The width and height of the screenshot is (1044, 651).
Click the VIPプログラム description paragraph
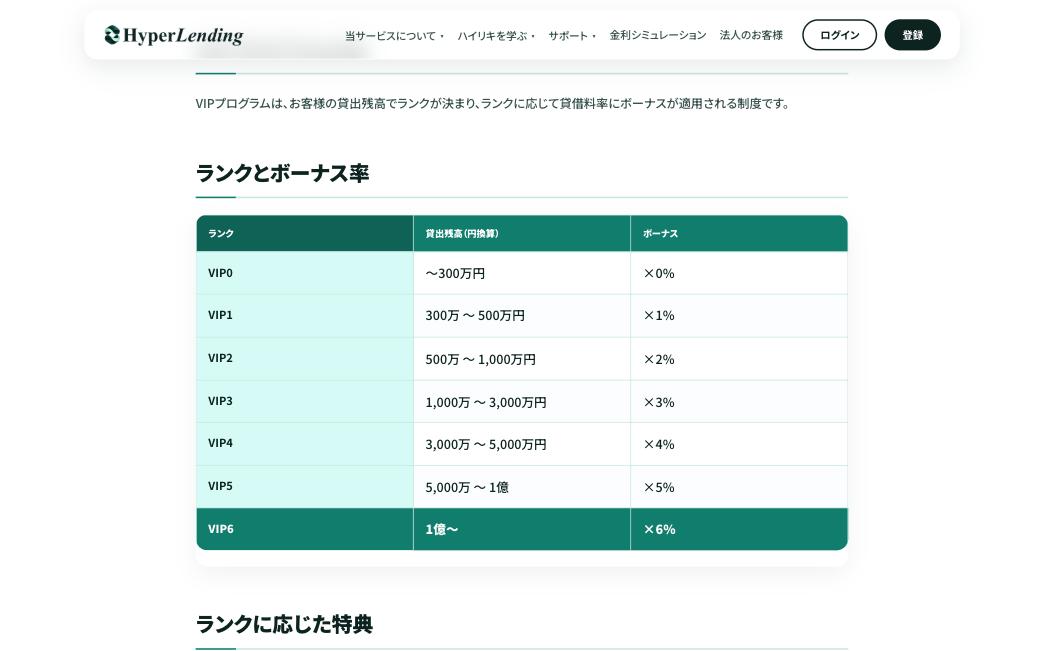pyautogui.click(x=493, y=104)
